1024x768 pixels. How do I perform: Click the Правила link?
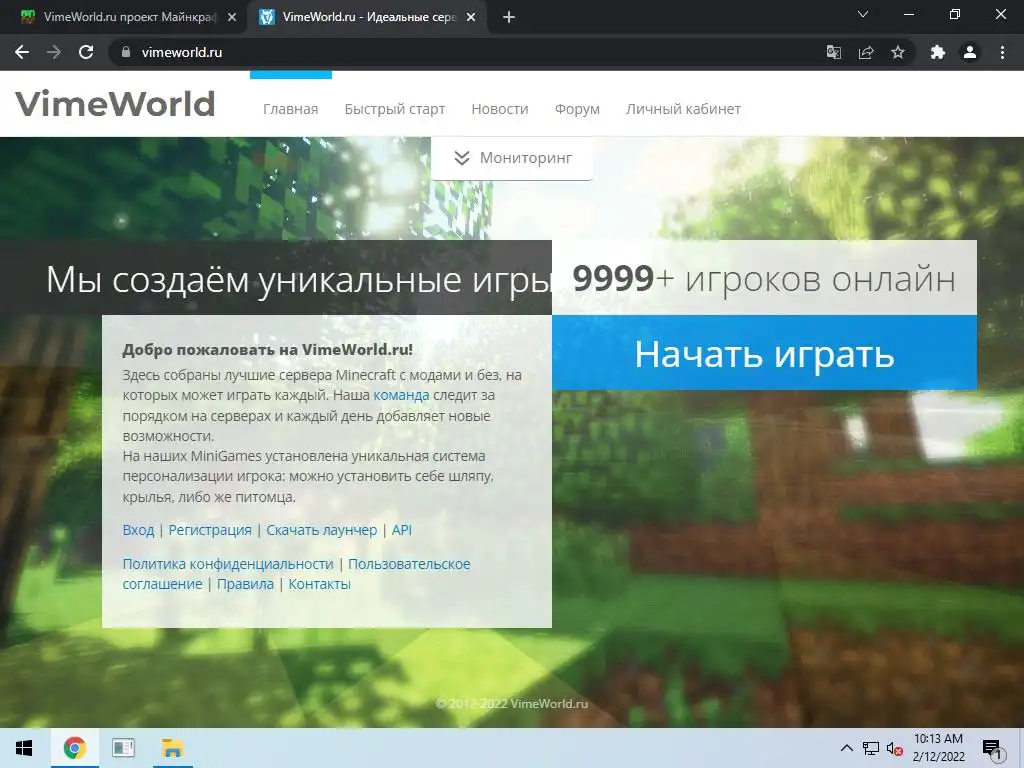[245, 584]
